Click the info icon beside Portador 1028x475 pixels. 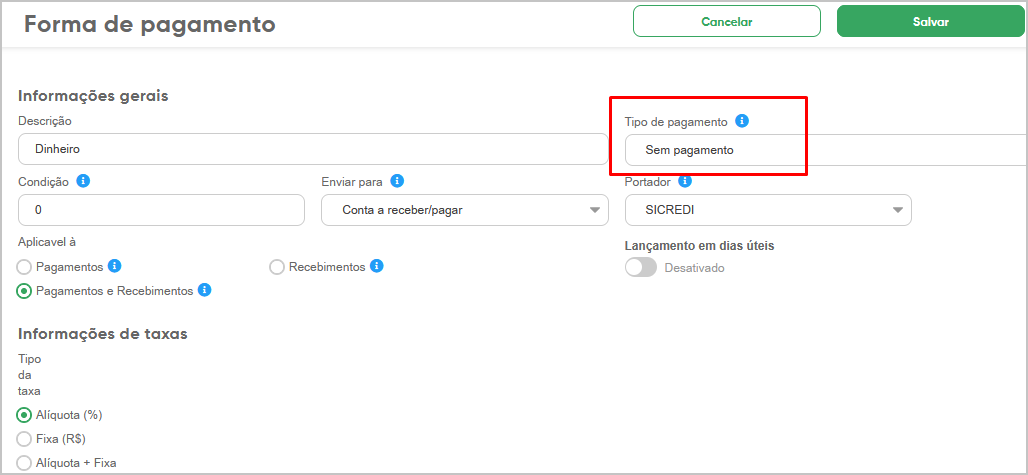684,181
